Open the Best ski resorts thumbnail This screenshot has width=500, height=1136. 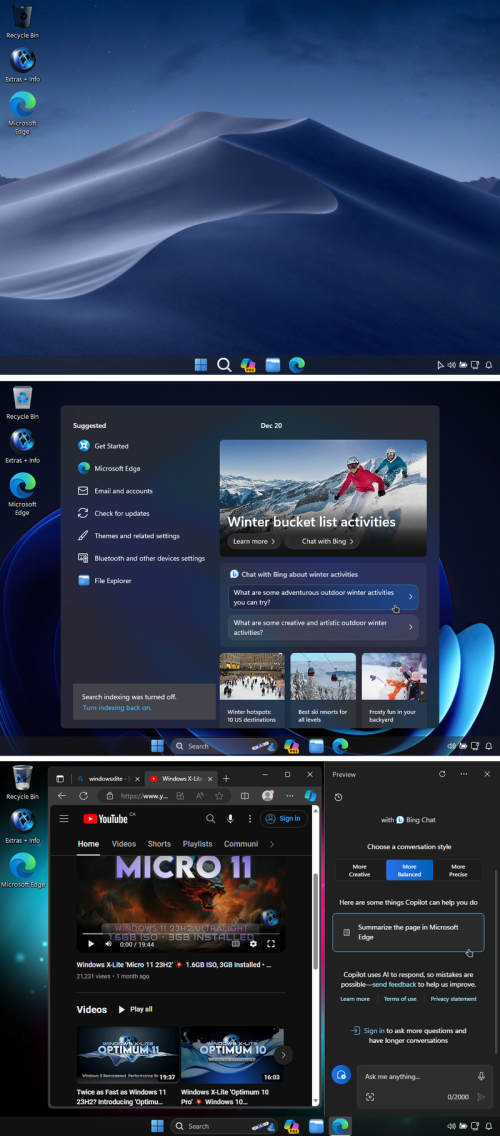click(x=323, y=689)
